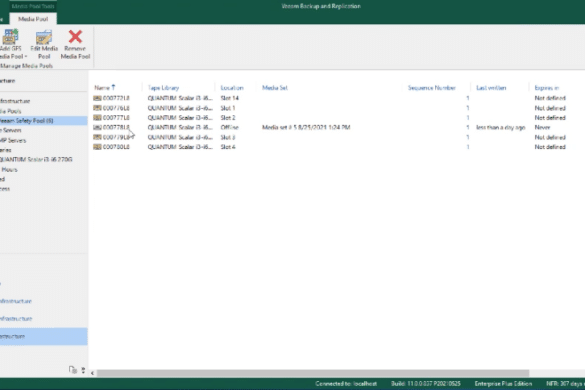The width and height of the screenshot is (585, 390).
Task: Click the Slot 4 location cell
Action: point(228,147)
